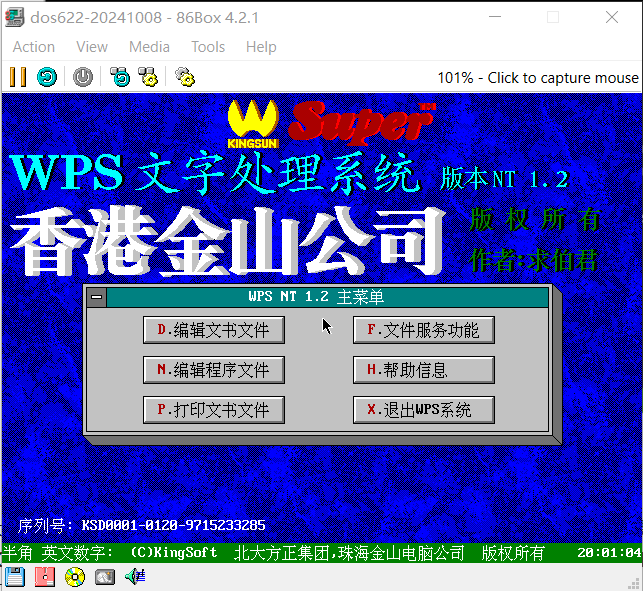Screen dimensions: 643x591
Task: Click the CD-ROM drive status icon
Action: [x=75, y=577]
